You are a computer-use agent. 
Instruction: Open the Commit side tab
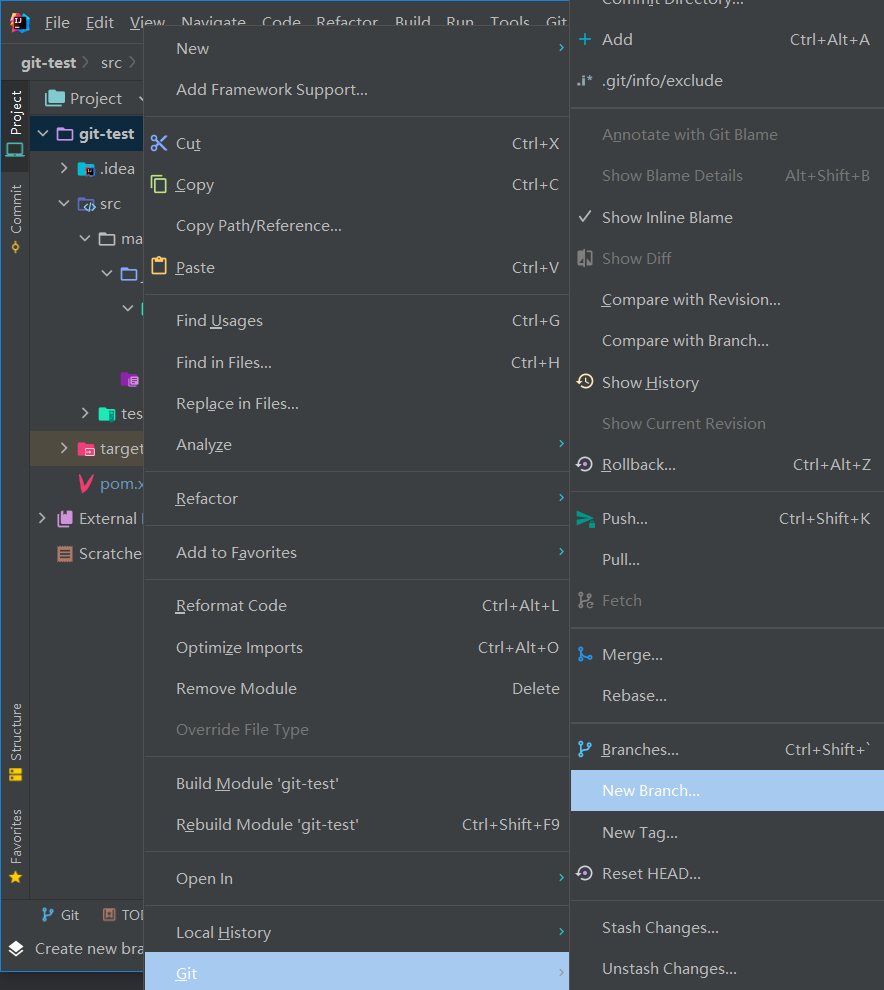[x=15, y=218]
